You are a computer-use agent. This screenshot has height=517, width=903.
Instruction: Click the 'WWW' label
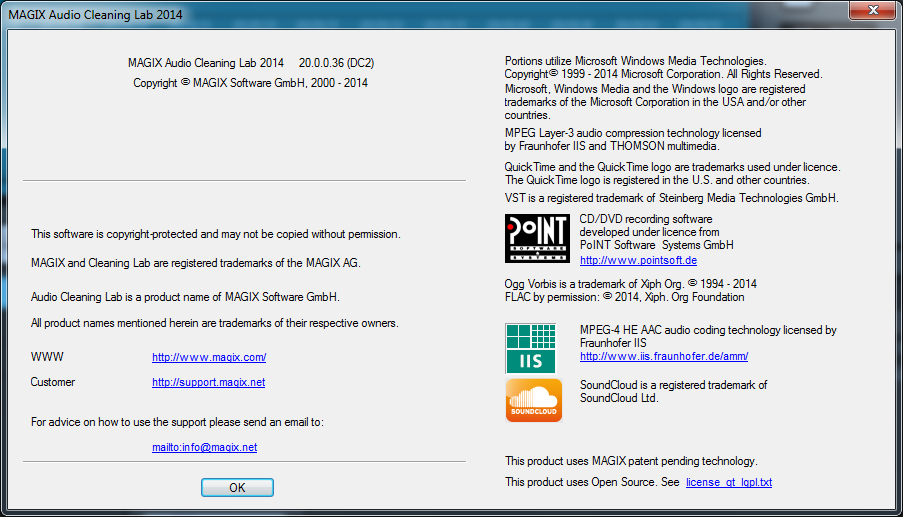[x=47, y=357]
